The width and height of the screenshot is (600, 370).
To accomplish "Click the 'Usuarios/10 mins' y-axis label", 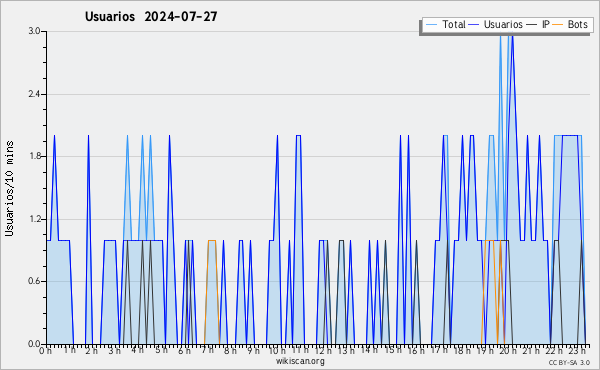I will click(x=9, y=189).
